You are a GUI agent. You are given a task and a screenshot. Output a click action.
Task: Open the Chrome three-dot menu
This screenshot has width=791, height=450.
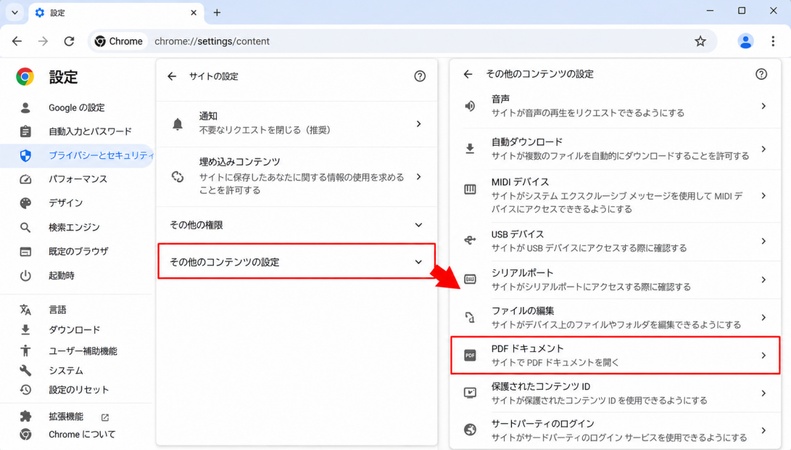[773, 41]
